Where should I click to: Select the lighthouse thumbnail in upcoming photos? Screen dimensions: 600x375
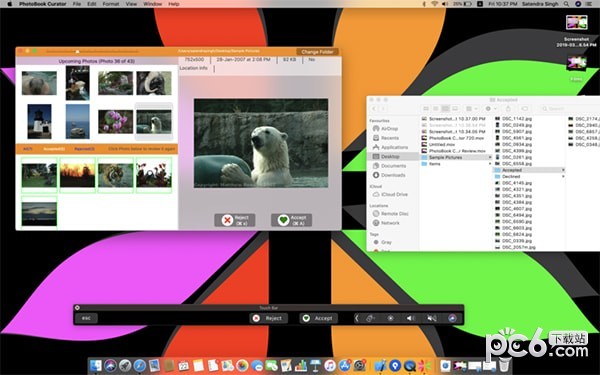tap(39, 121)
